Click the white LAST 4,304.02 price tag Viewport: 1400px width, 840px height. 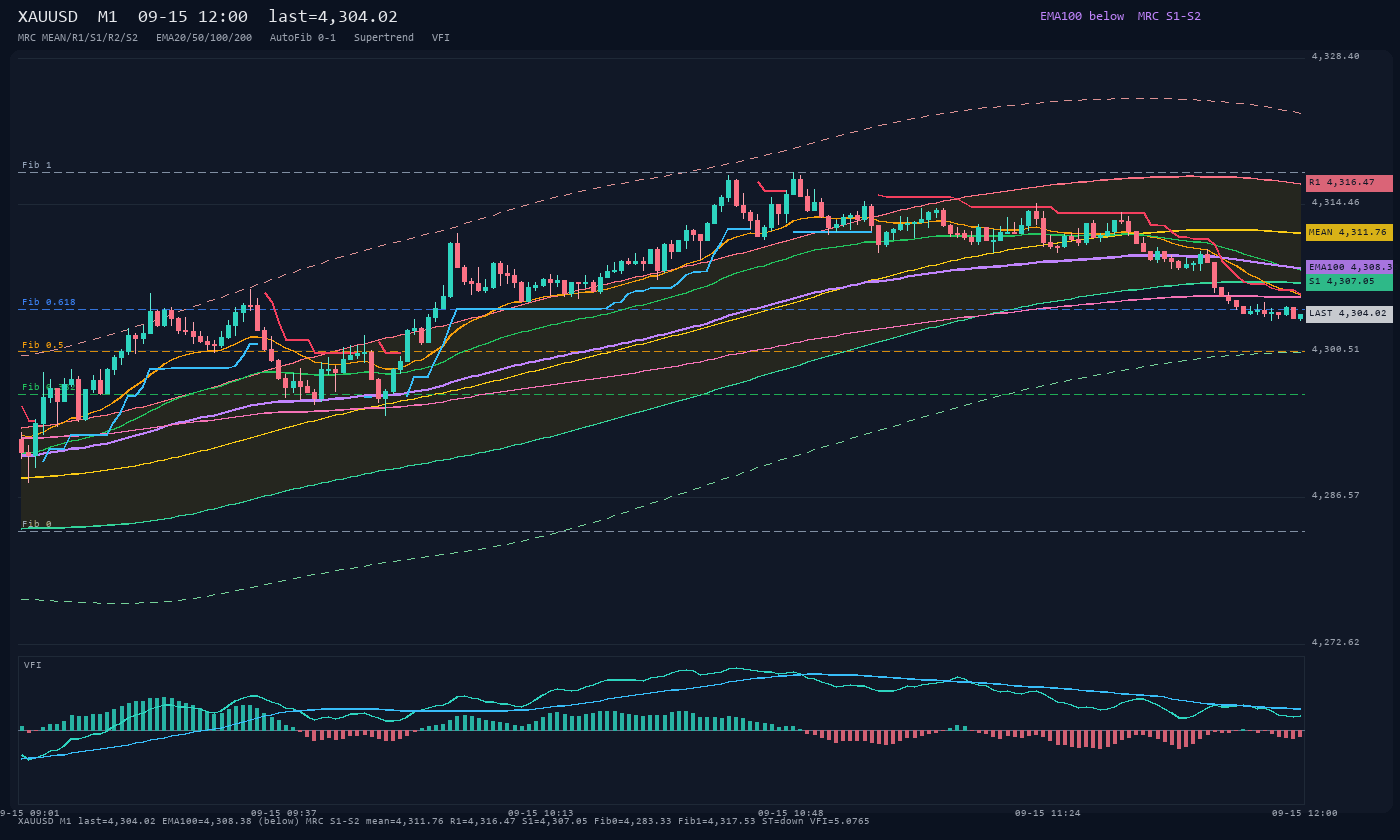coord(1349,313)
